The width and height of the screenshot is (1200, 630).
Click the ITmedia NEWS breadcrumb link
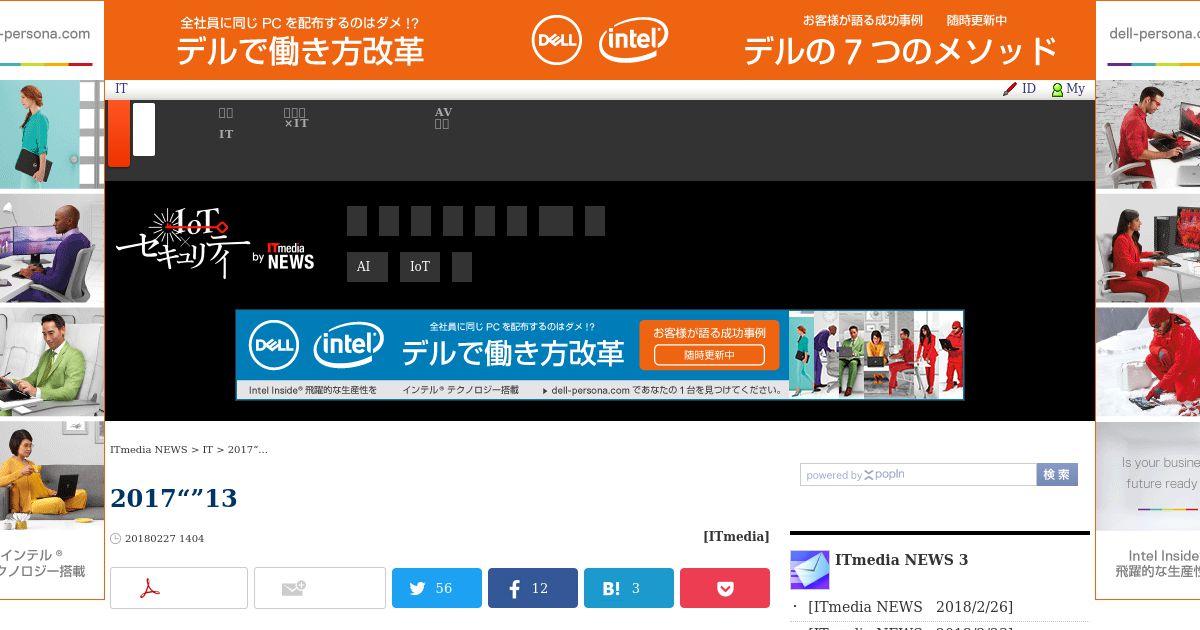click(x=148, y=449)
